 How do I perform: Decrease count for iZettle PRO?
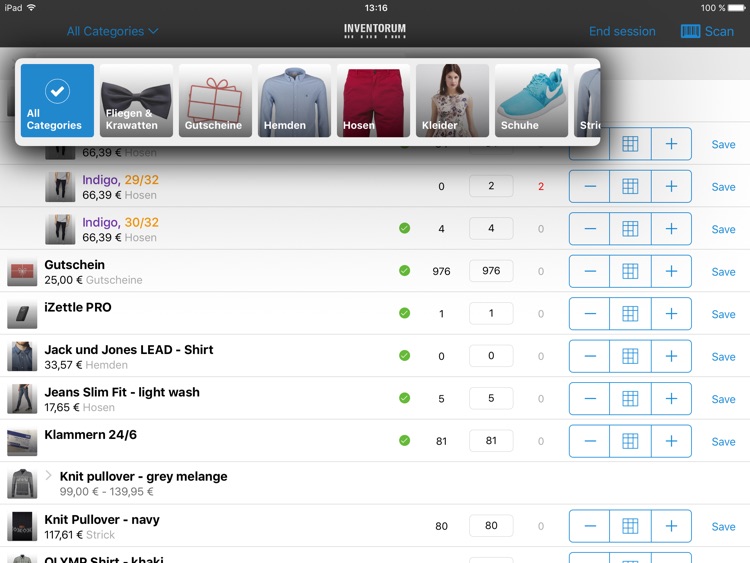click(x=589, y=314)
